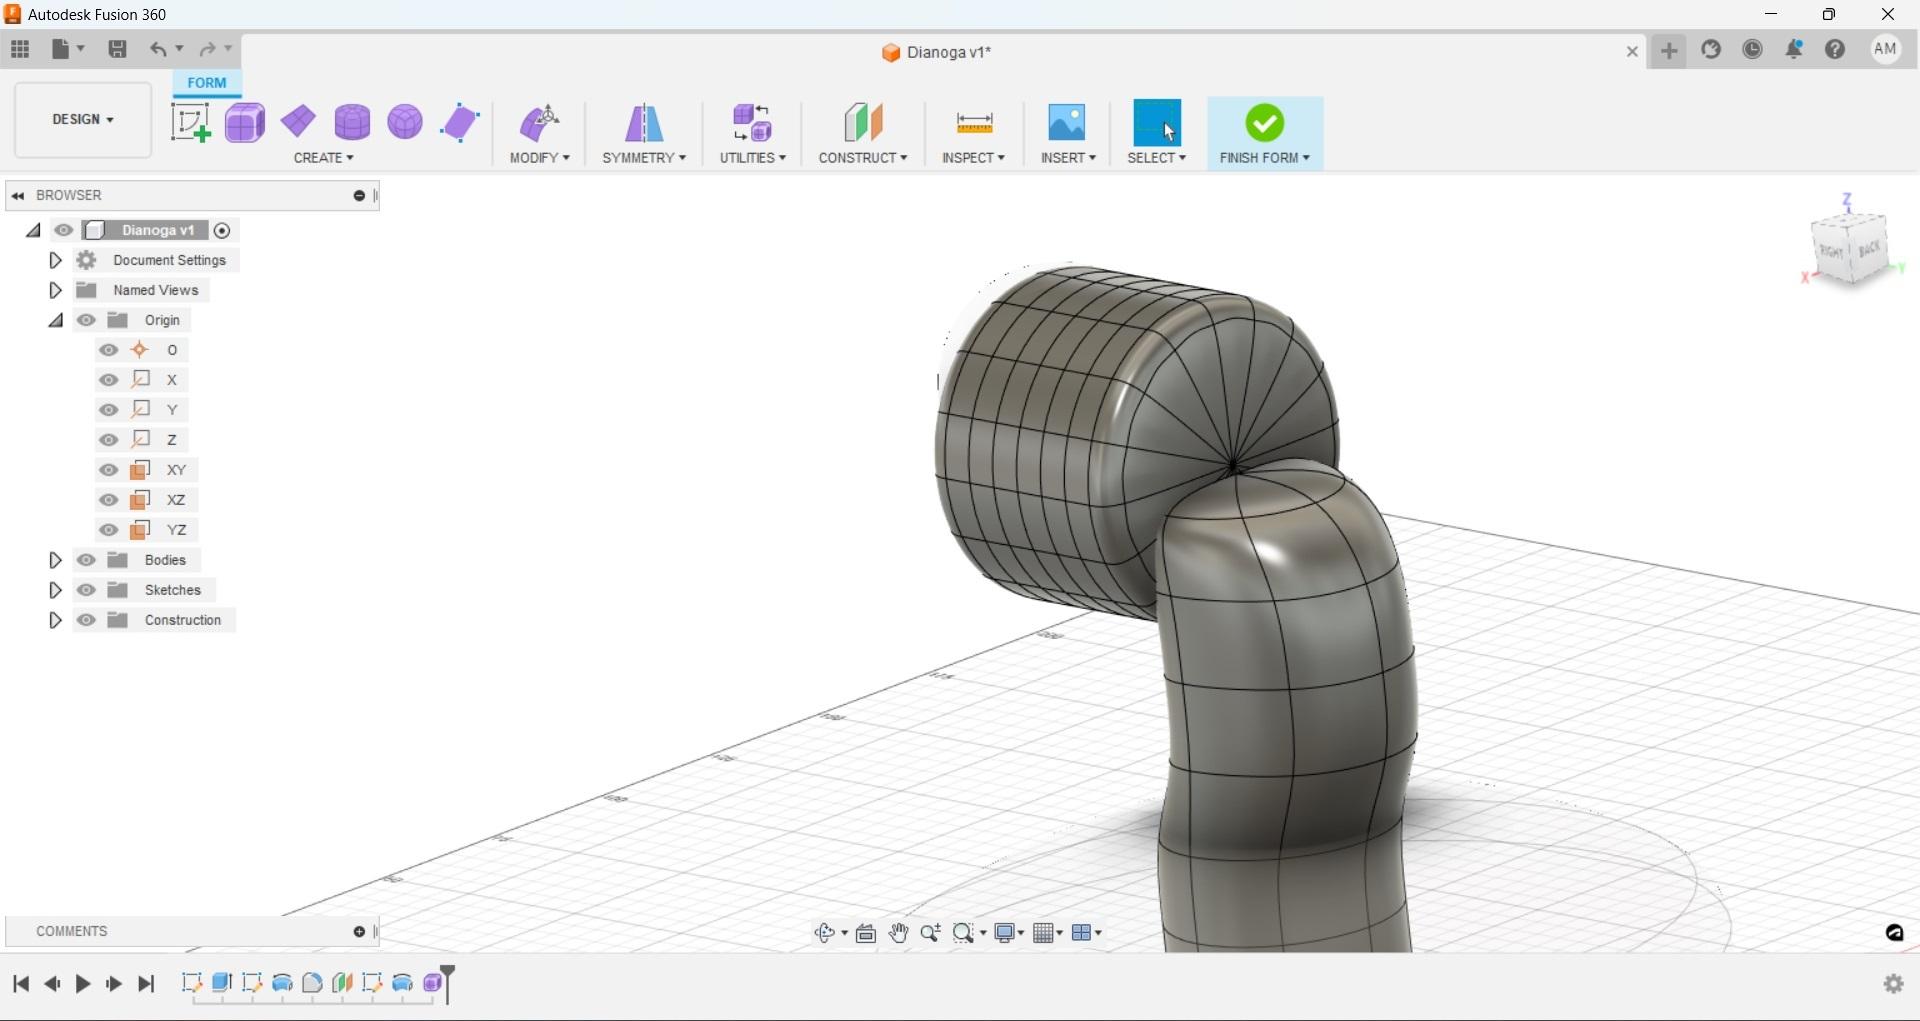Open a new design tab with plus
The width and height of the screenshot is (1920, 1021).
pyautogui.click(x=1669, y=51)
